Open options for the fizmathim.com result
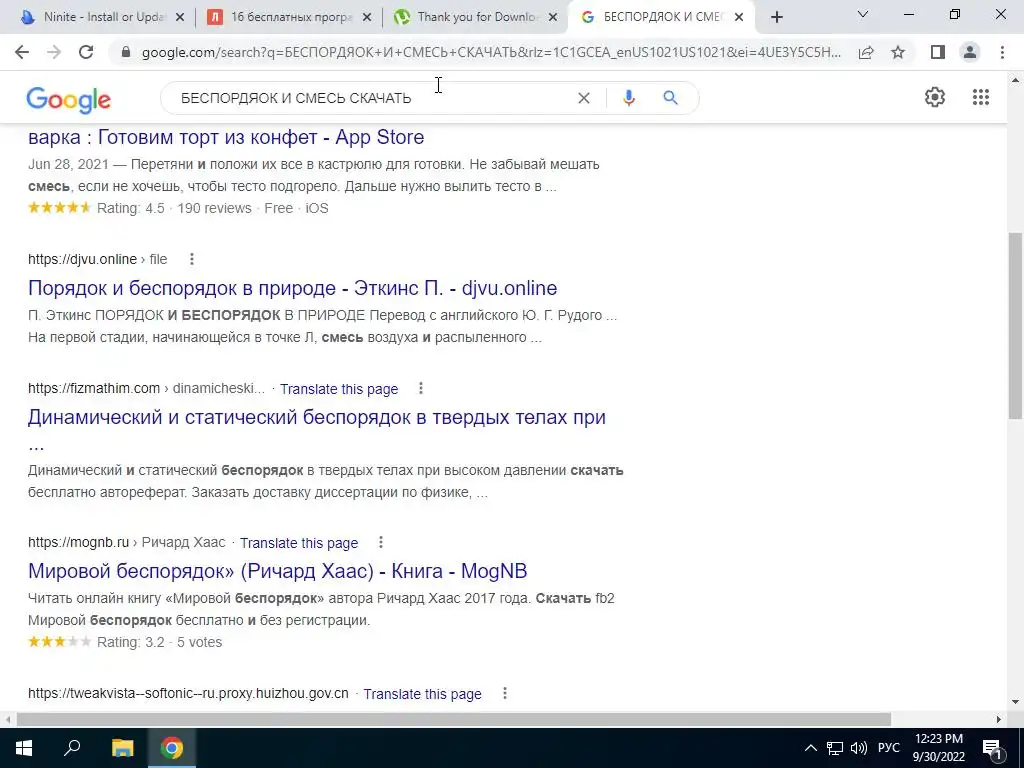The width and height of the screenshot is (1024, 768). [x=421, y=389]
